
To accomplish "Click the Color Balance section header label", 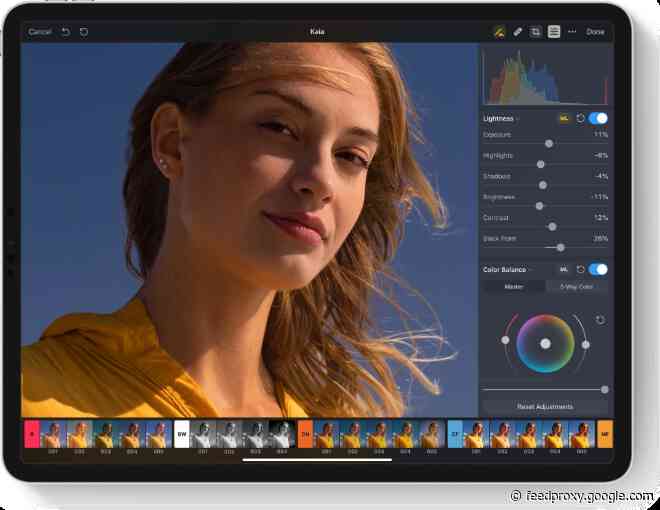I will point(505,269).
